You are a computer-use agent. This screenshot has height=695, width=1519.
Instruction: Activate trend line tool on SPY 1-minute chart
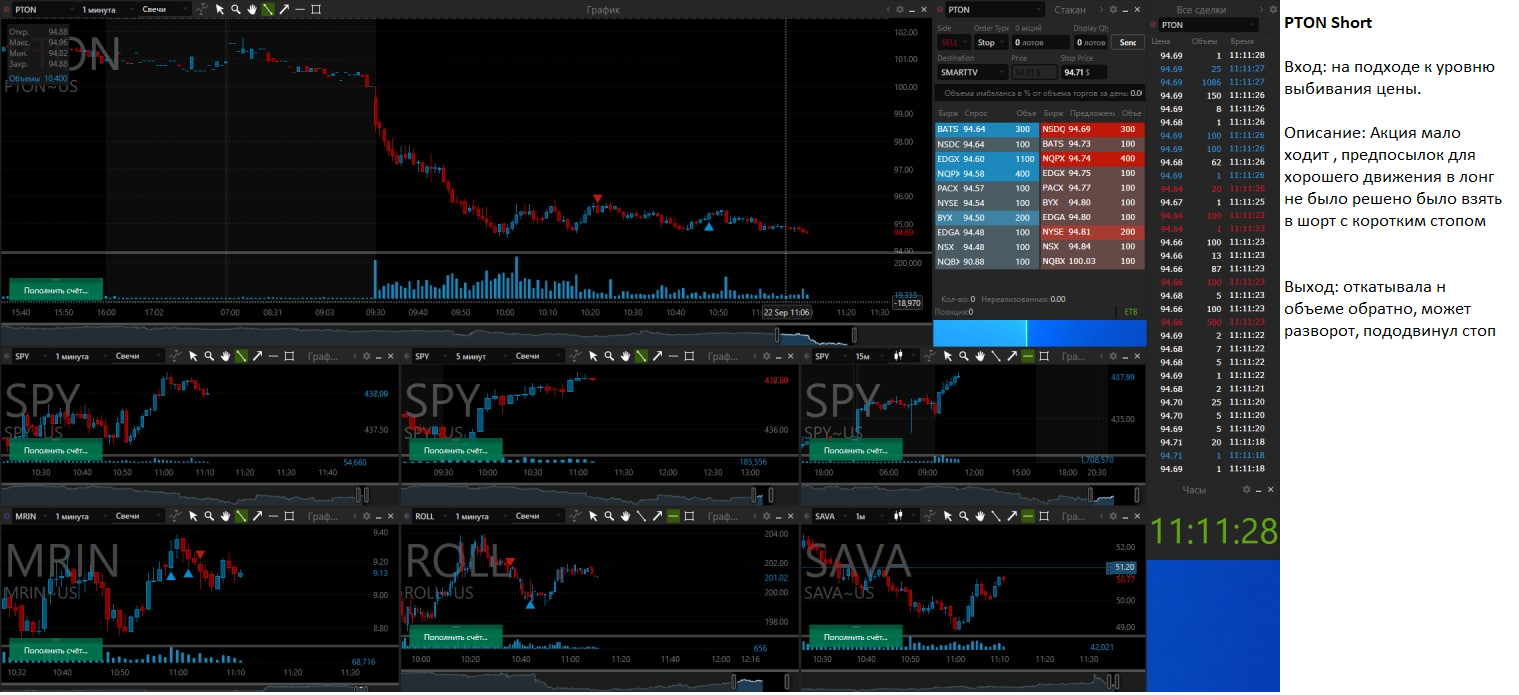(241, 356)
